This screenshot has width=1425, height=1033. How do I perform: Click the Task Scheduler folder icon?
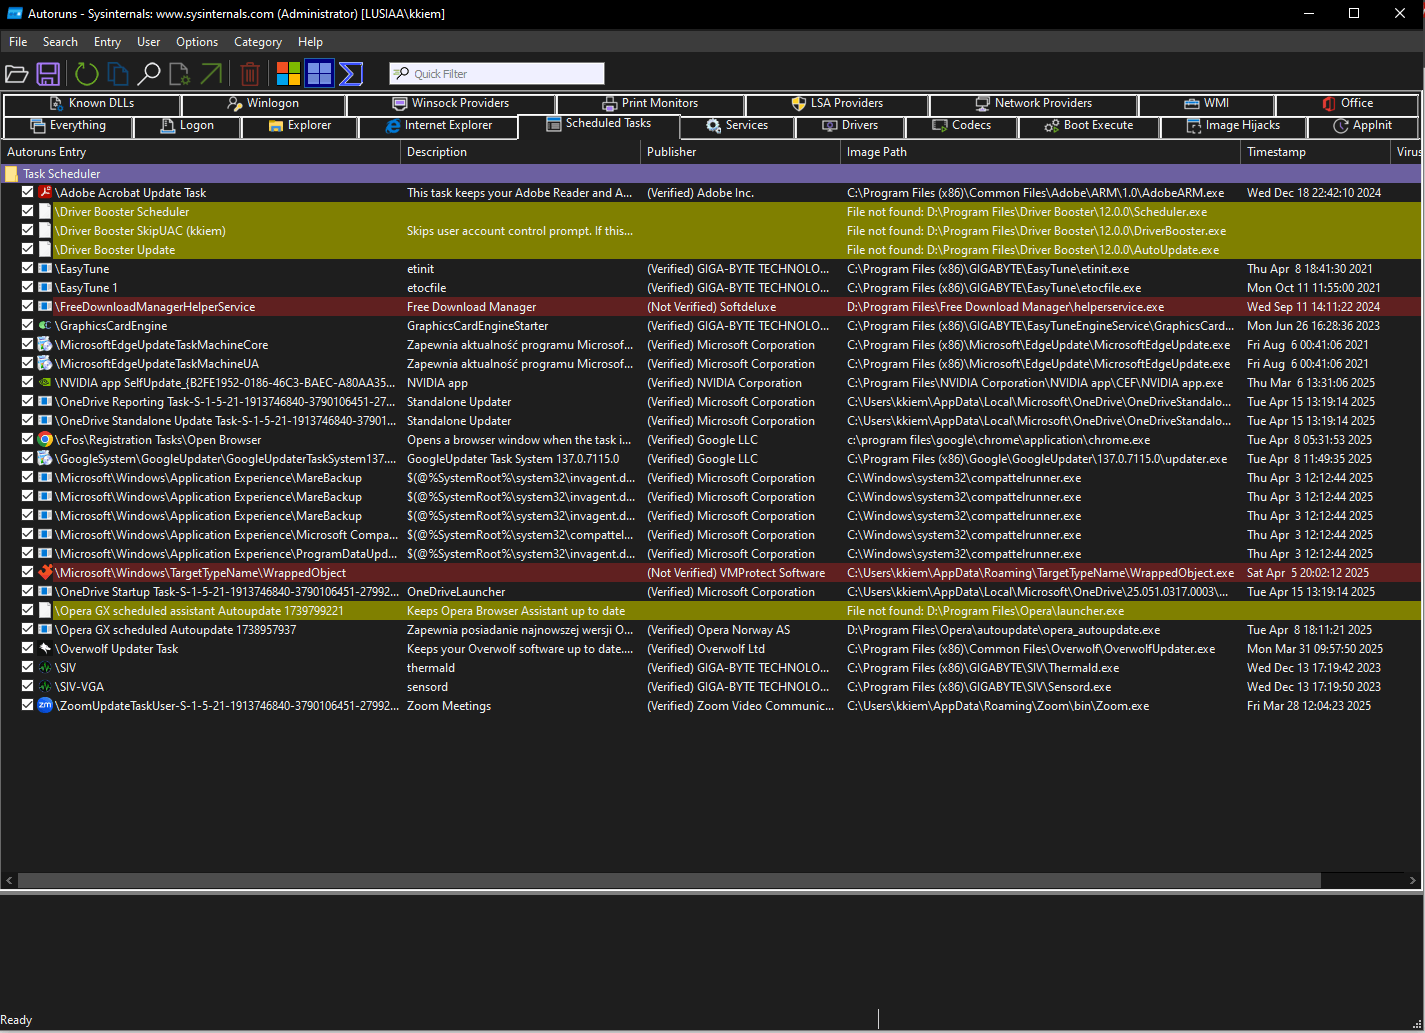point(11,173)
